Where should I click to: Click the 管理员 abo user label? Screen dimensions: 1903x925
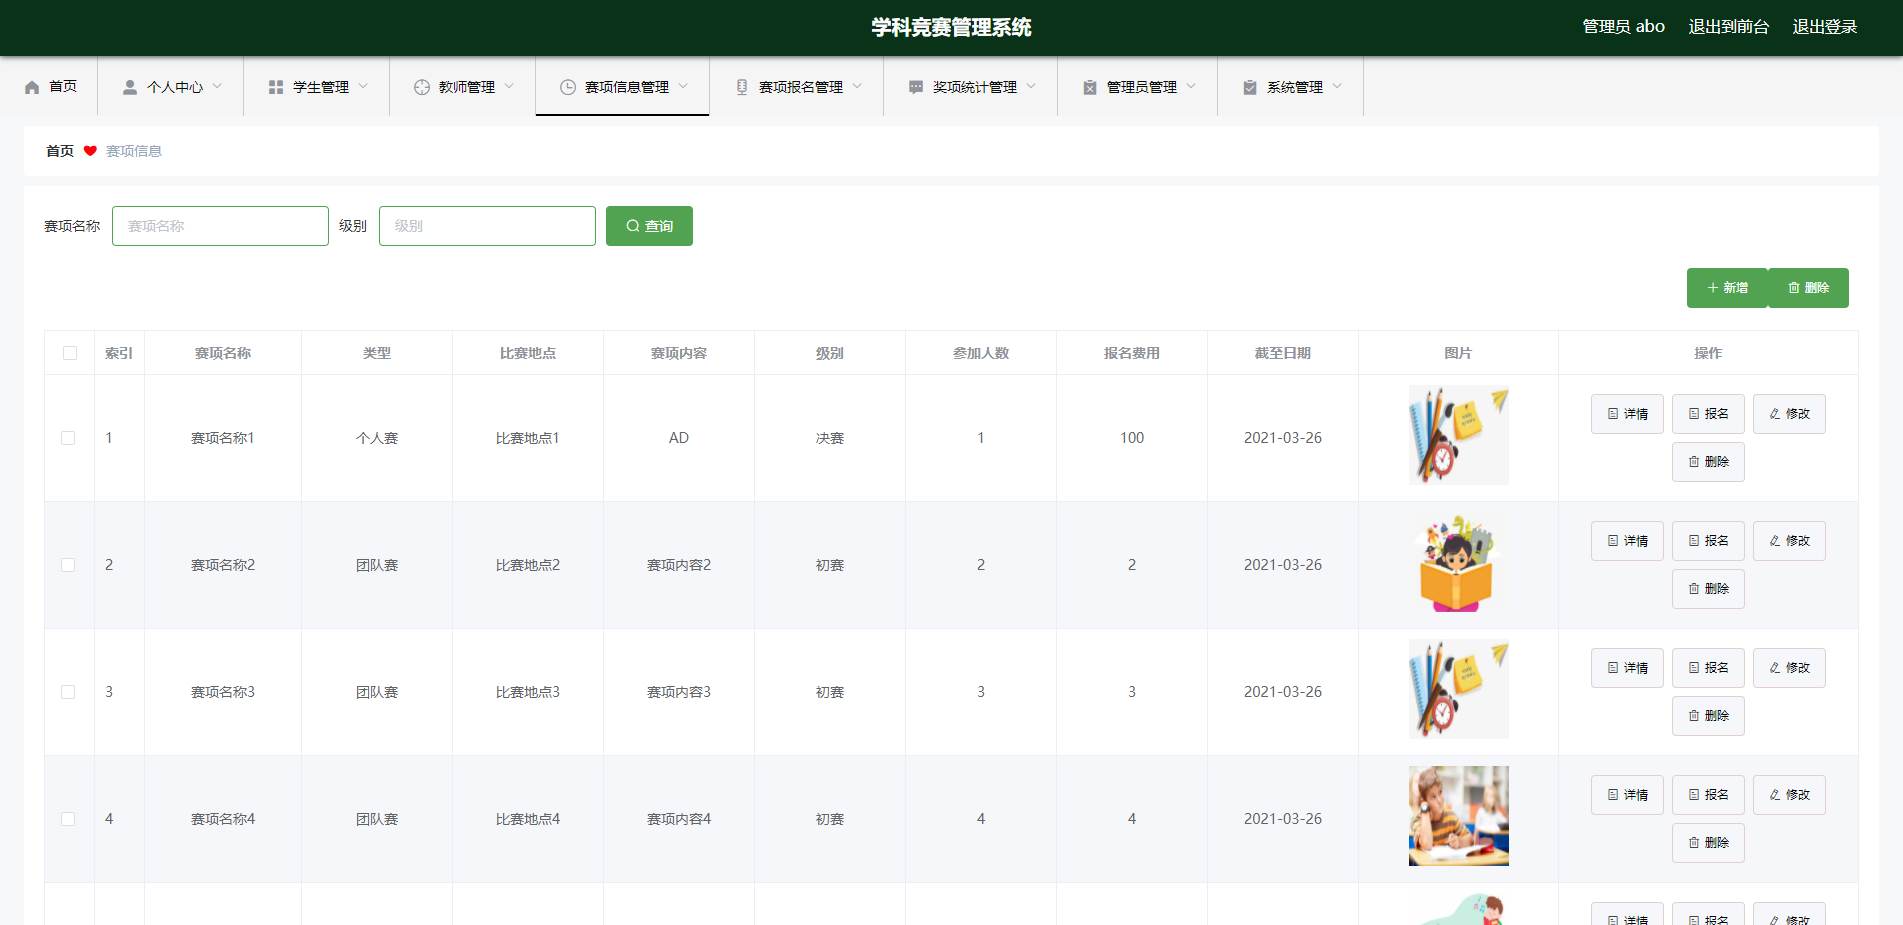(x=1623, y=27)
